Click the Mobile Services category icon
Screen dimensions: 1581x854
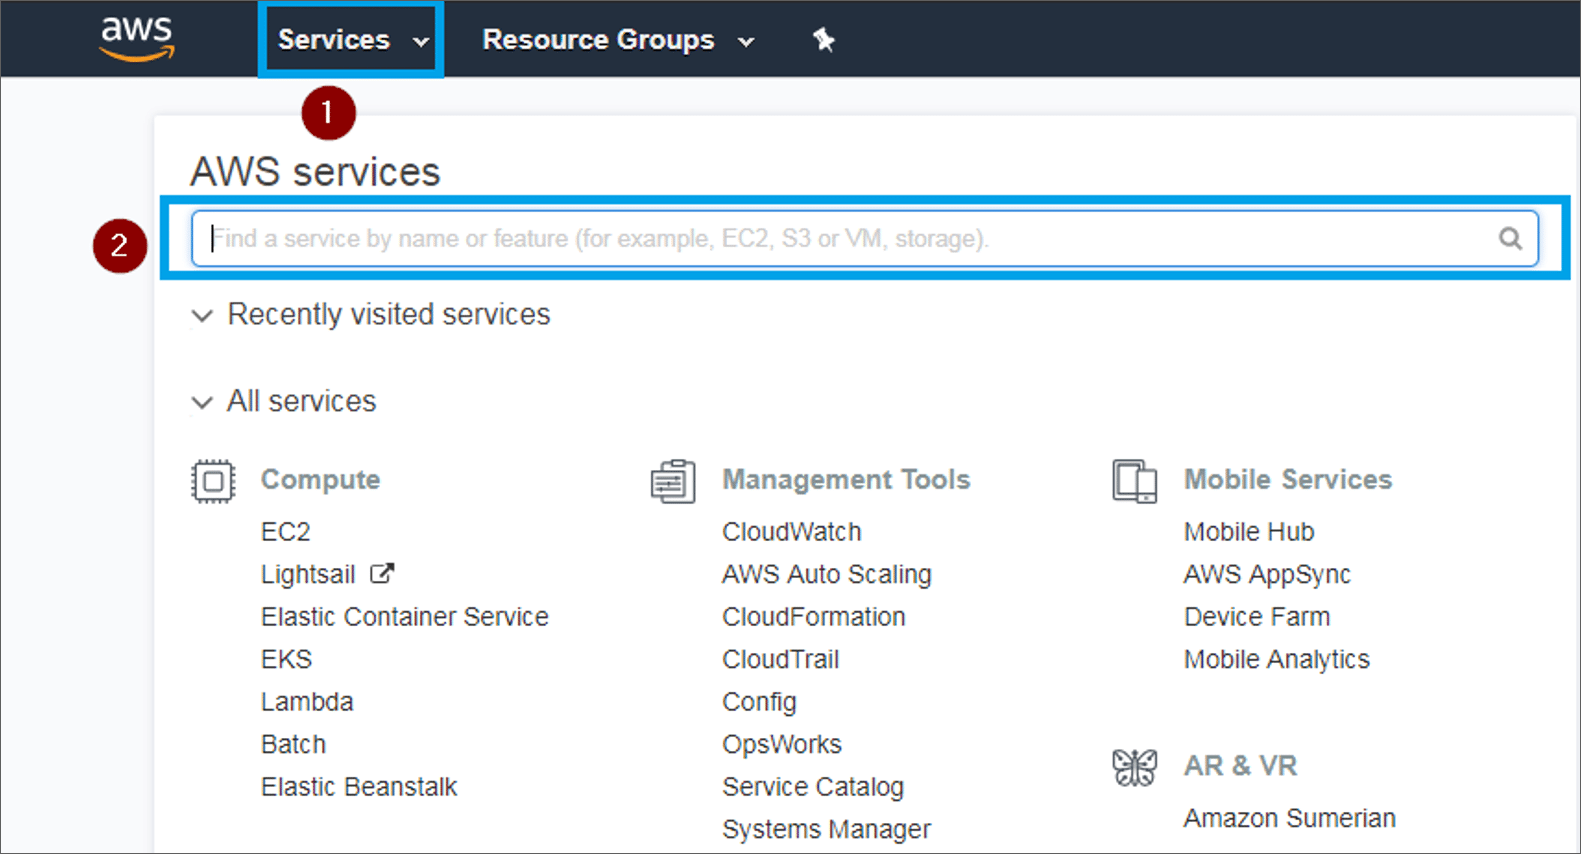click(1134, 481)
